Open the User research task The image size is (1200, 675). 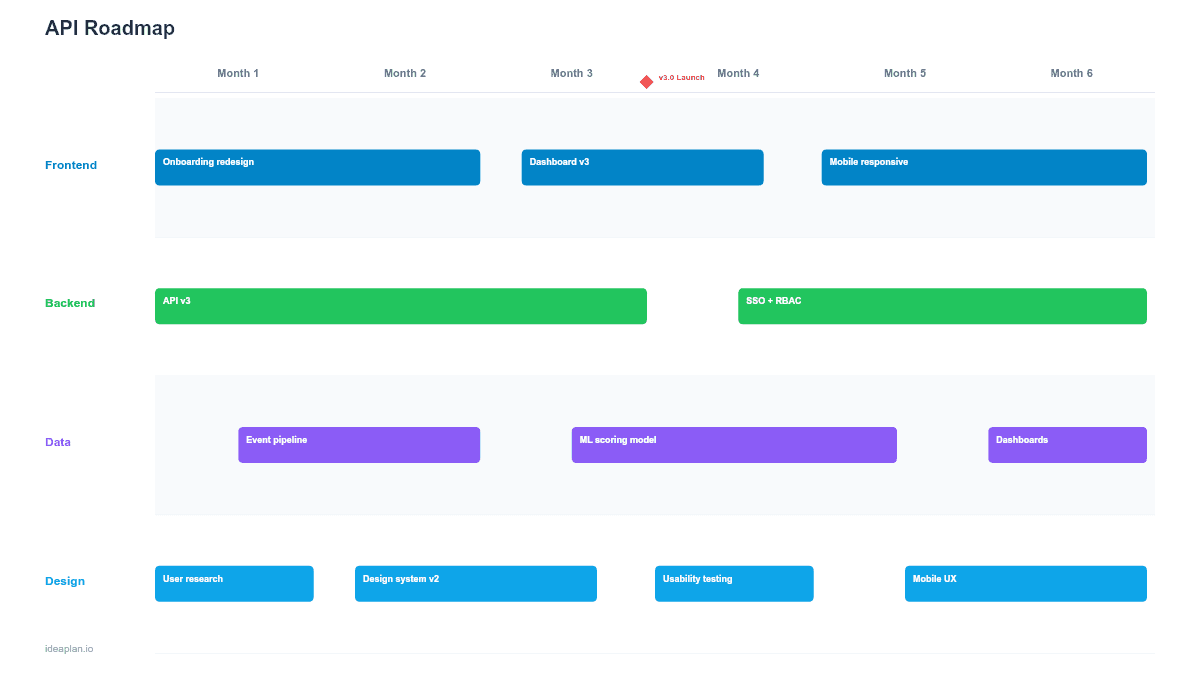pyautogui.click(x=234, y=583)
